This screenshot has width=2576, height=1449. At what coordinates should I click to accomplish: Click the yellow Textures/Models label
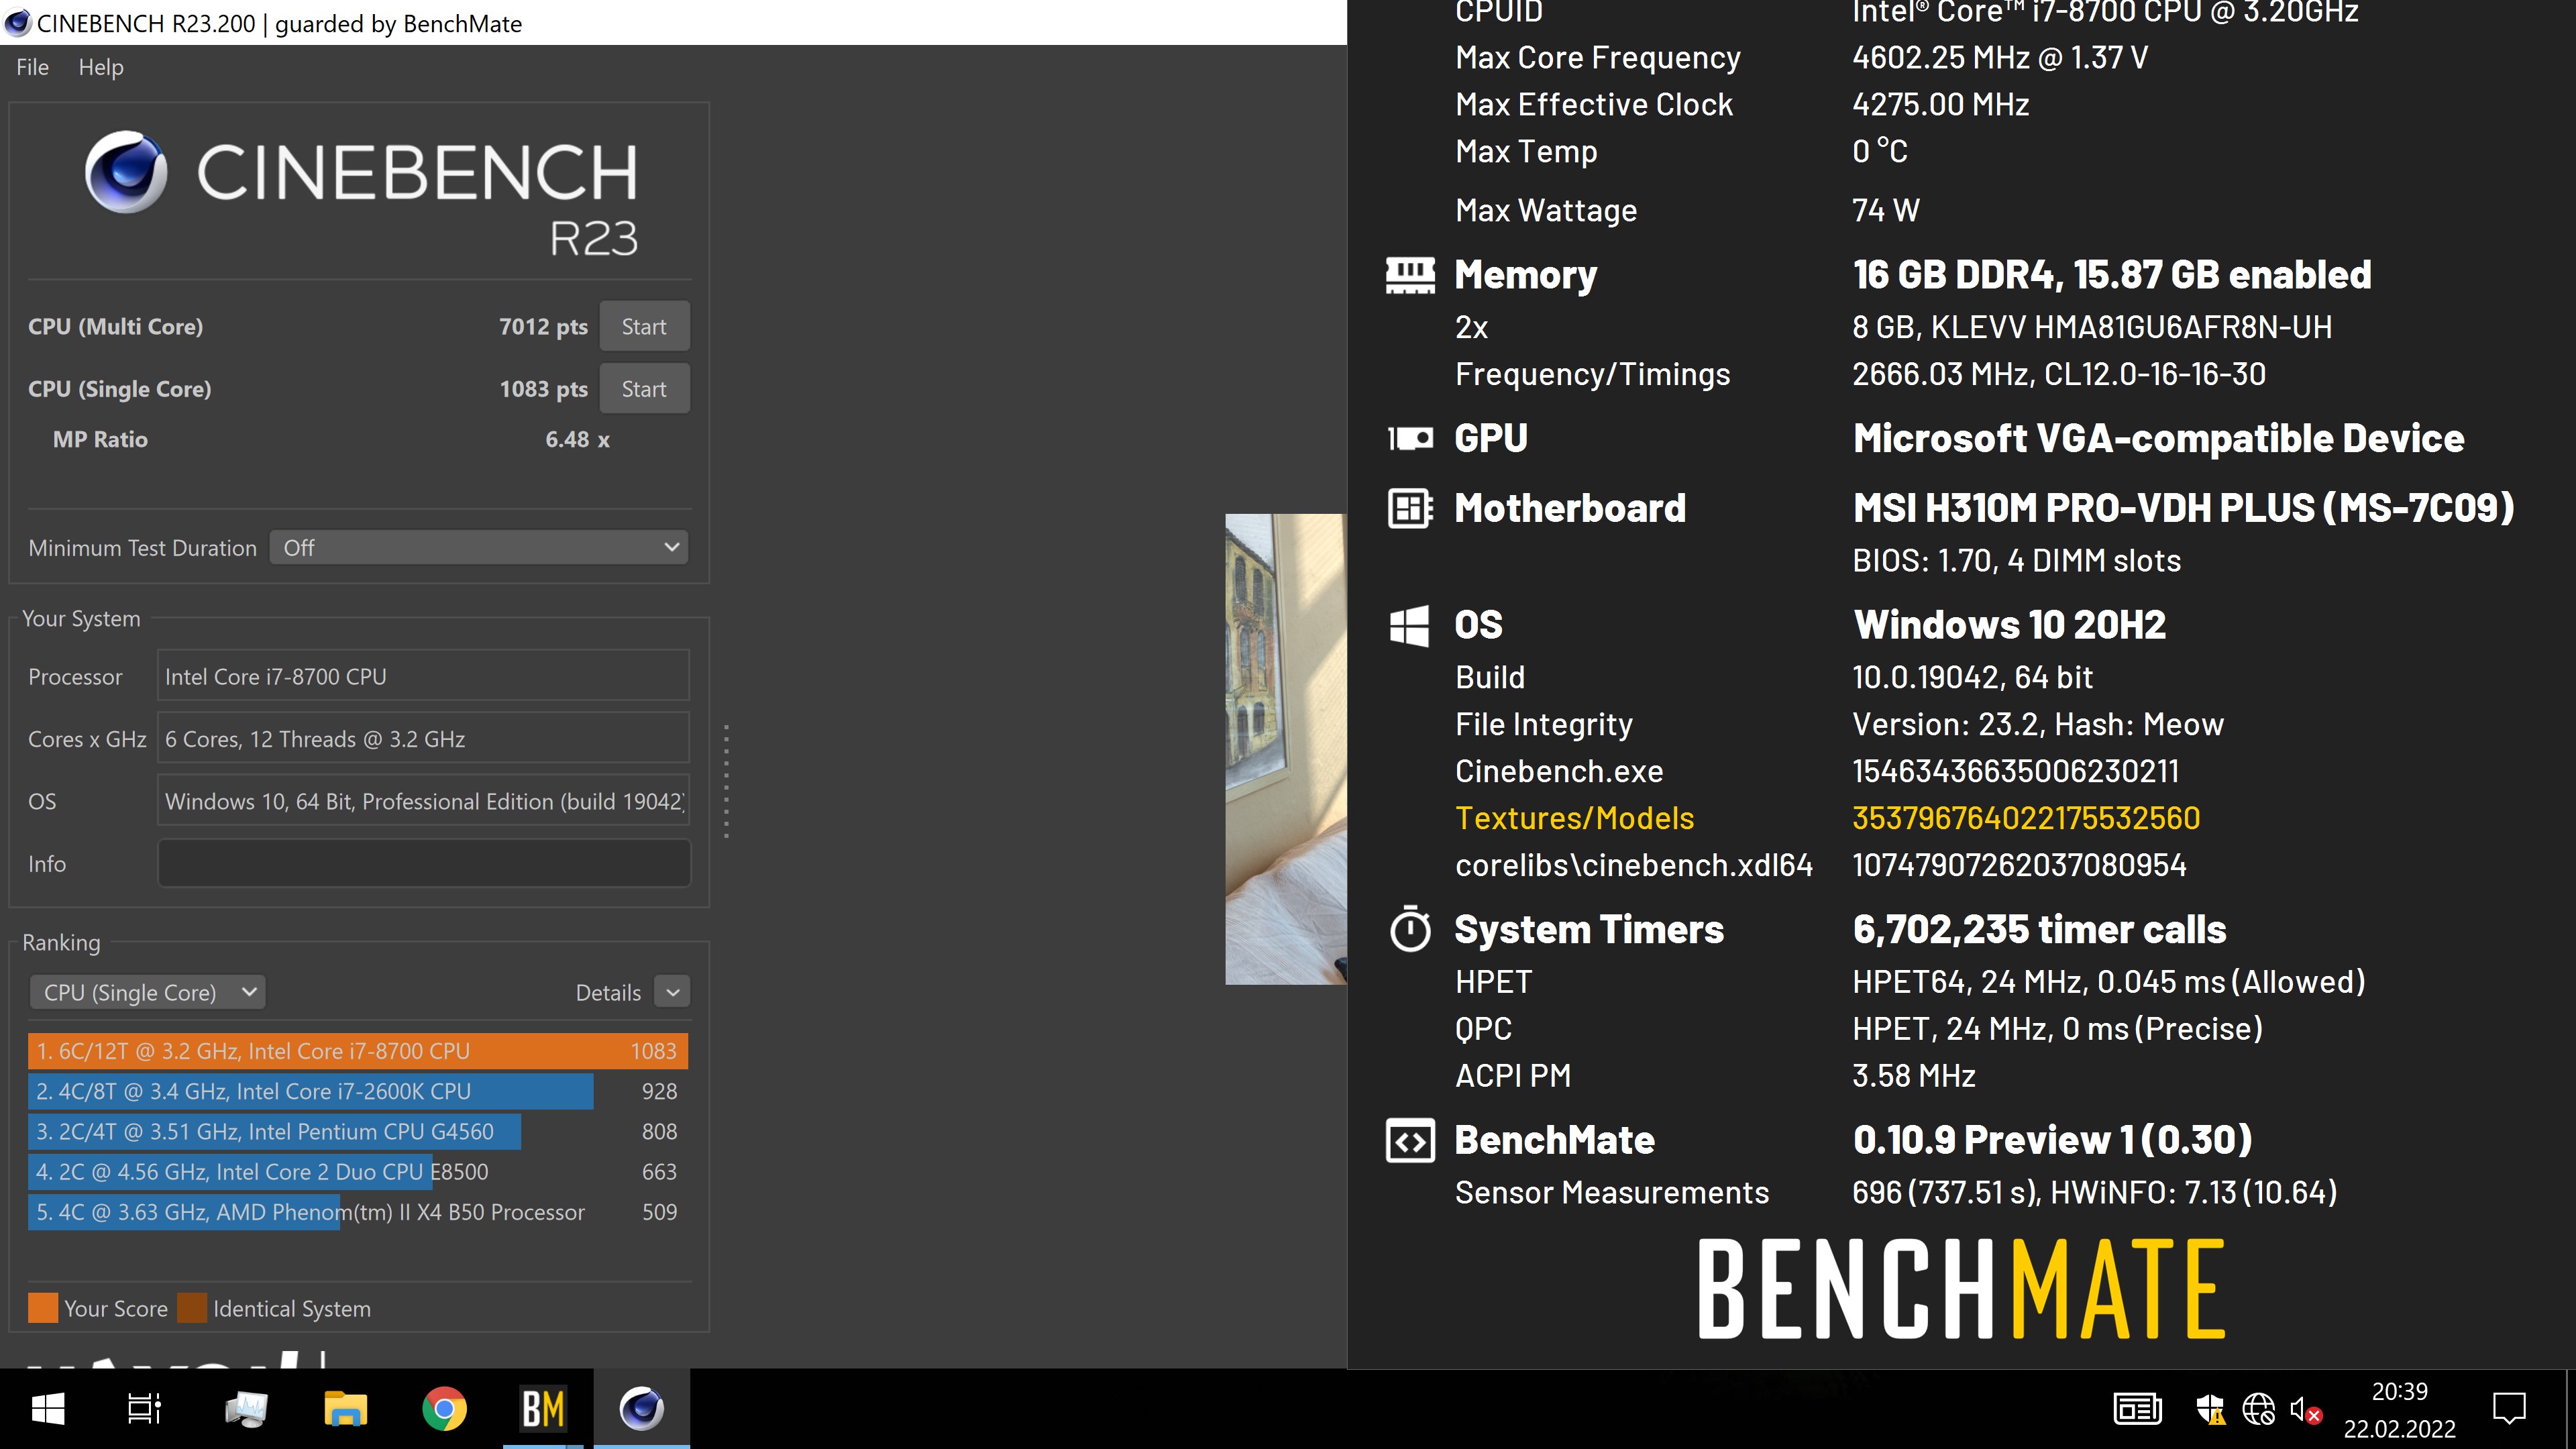click(x=1574, y=818)
